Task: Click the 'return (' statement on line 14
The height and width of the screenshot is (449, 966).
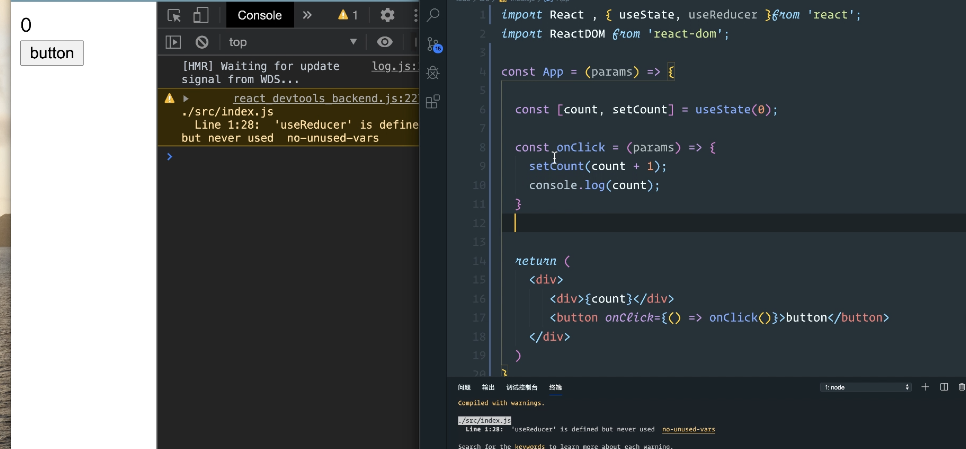Action: 543,261
